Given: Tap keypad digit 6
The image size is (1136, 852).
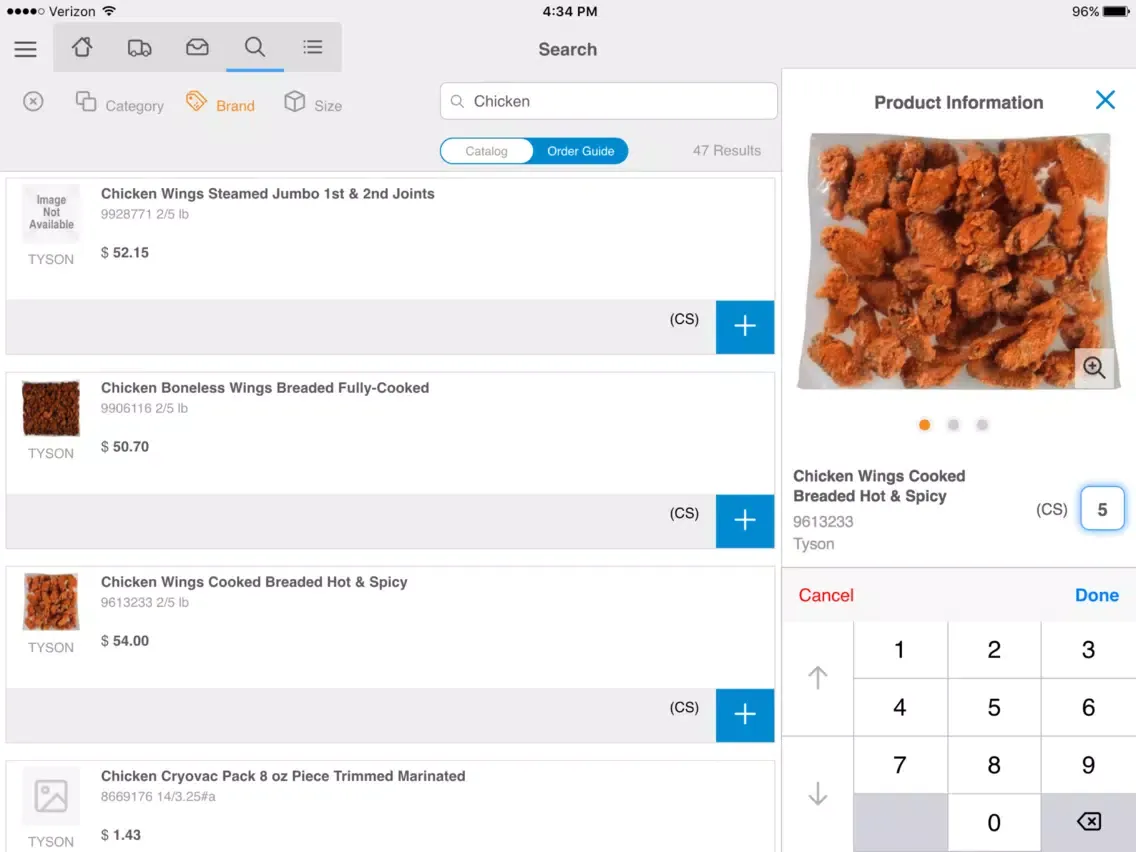Looking at the screenshot, I should pos(1088,707).
